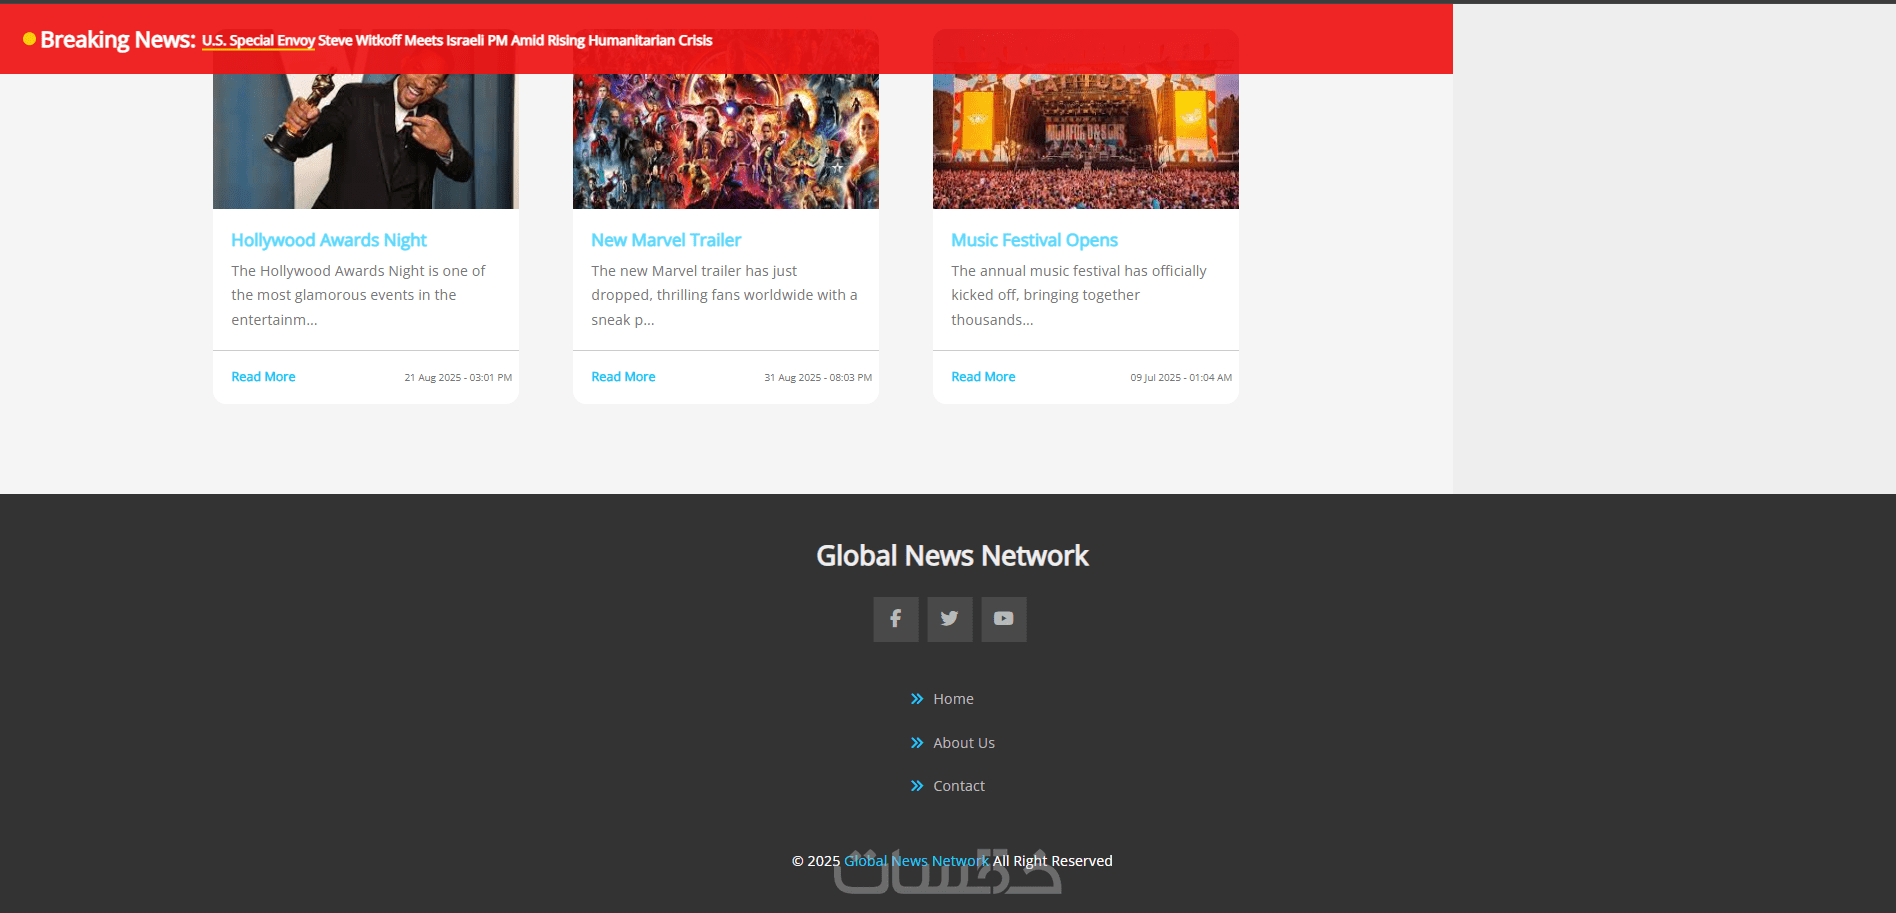Click the 31 Aug 2025 - 08:03 PM date
Screen dimensions: 1896x913
pyautogui.click(x=818, y=378)
